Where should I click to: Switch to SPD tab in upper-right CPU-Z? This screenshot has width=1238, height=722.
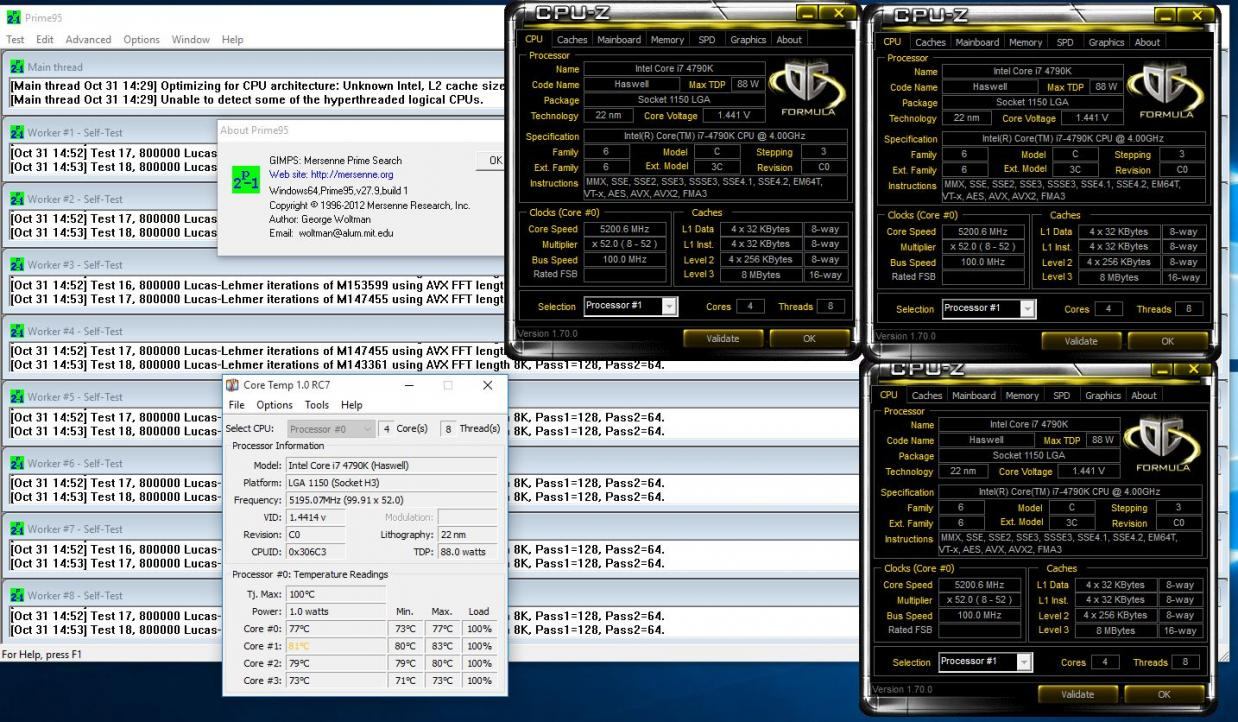click(x=1065, y=43)
